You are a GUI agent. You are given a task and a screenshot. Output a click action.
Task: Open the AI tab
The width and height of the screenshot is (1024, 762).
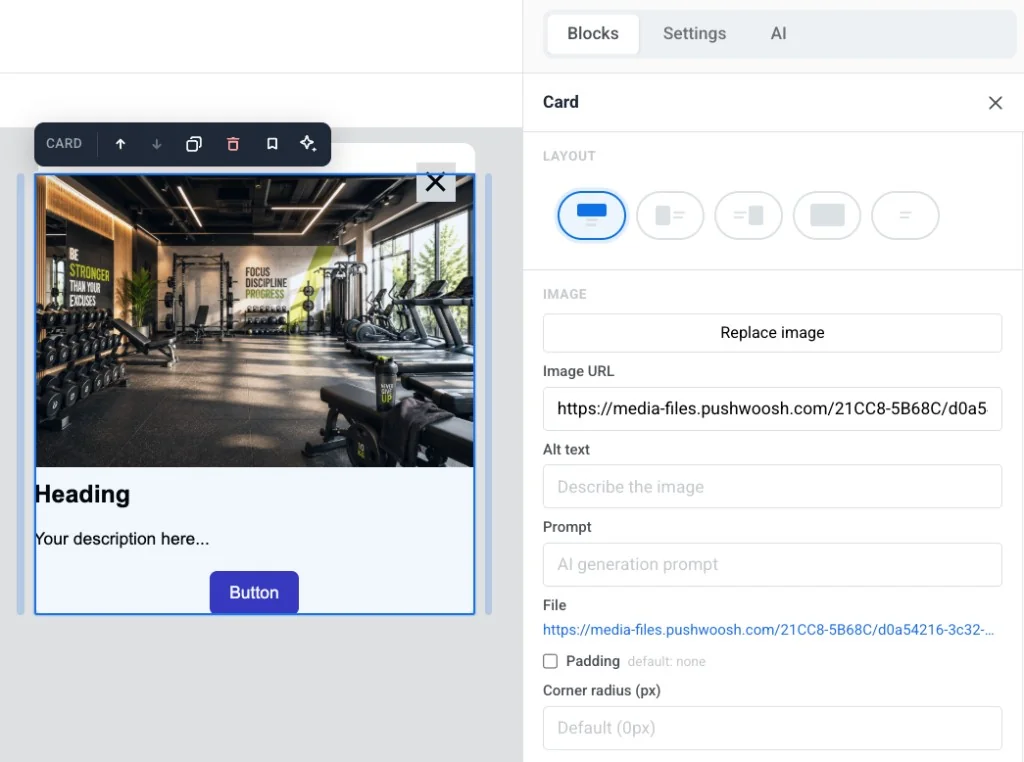[778, 33]
